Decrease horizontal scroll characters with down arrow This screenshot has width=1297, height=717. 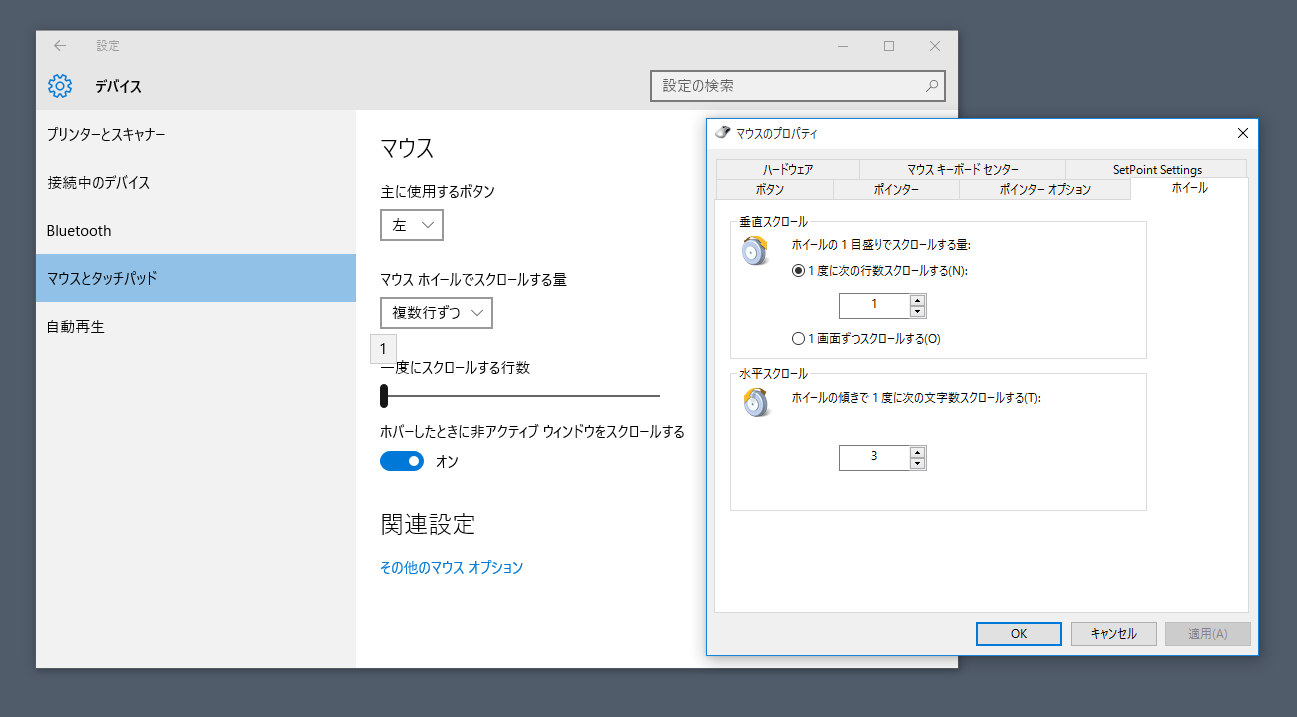click(x=918, y=463)
